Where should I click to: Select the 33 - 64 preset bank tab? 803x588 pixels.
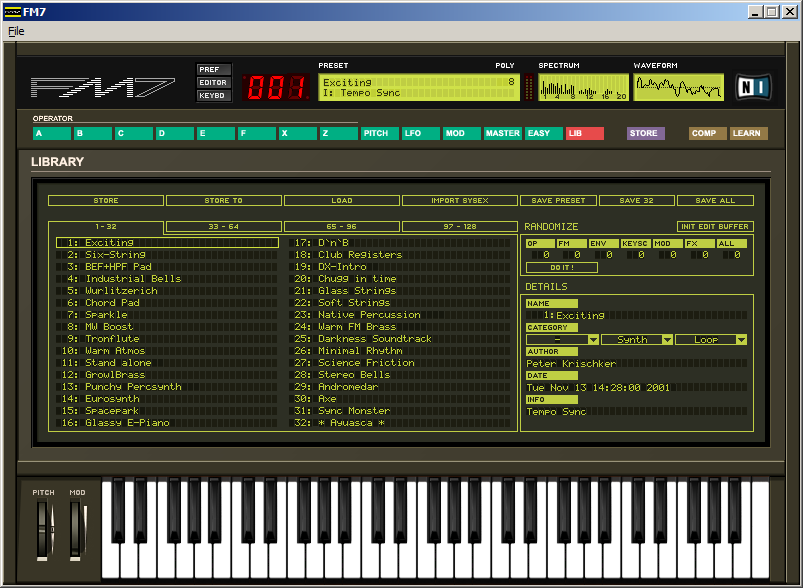(x=224, y=226)
